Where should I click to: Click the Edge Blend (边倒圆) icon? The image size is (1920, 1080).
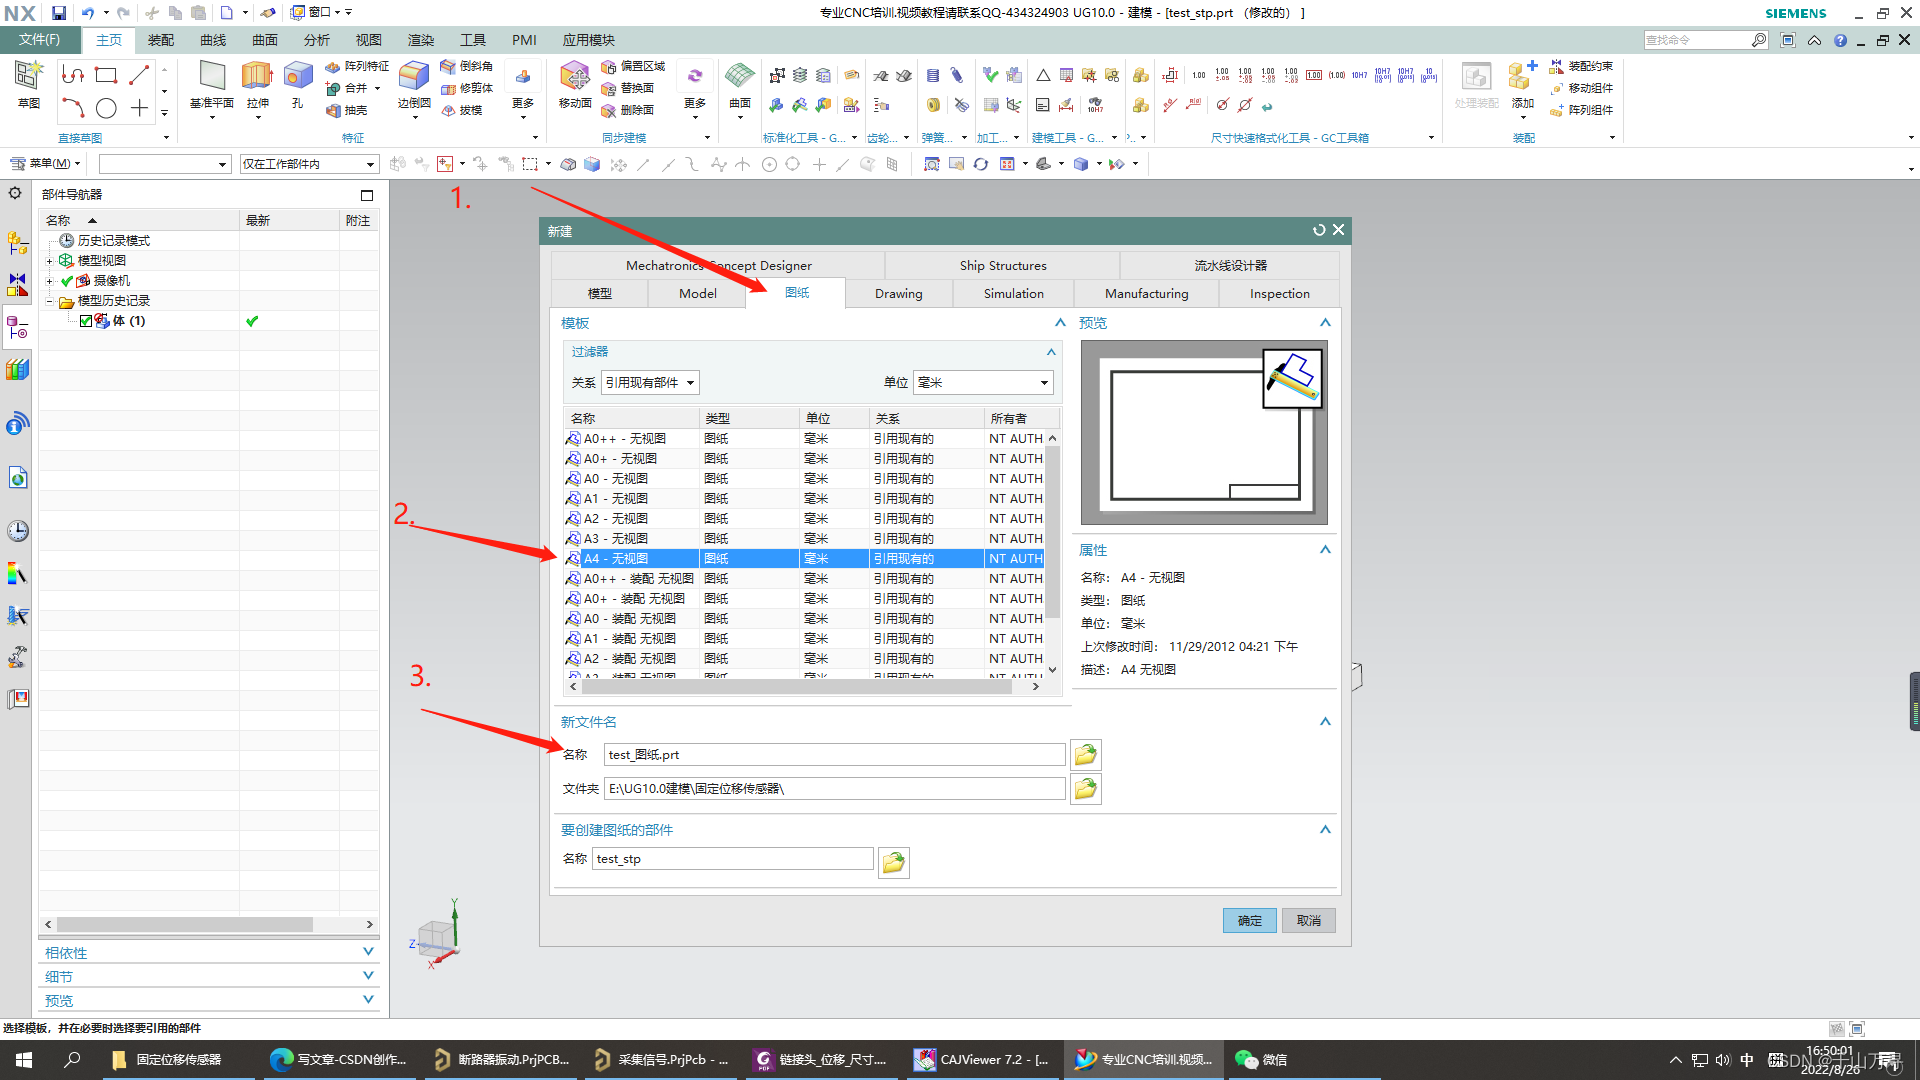pyautogui.click(x=413, y=77)
